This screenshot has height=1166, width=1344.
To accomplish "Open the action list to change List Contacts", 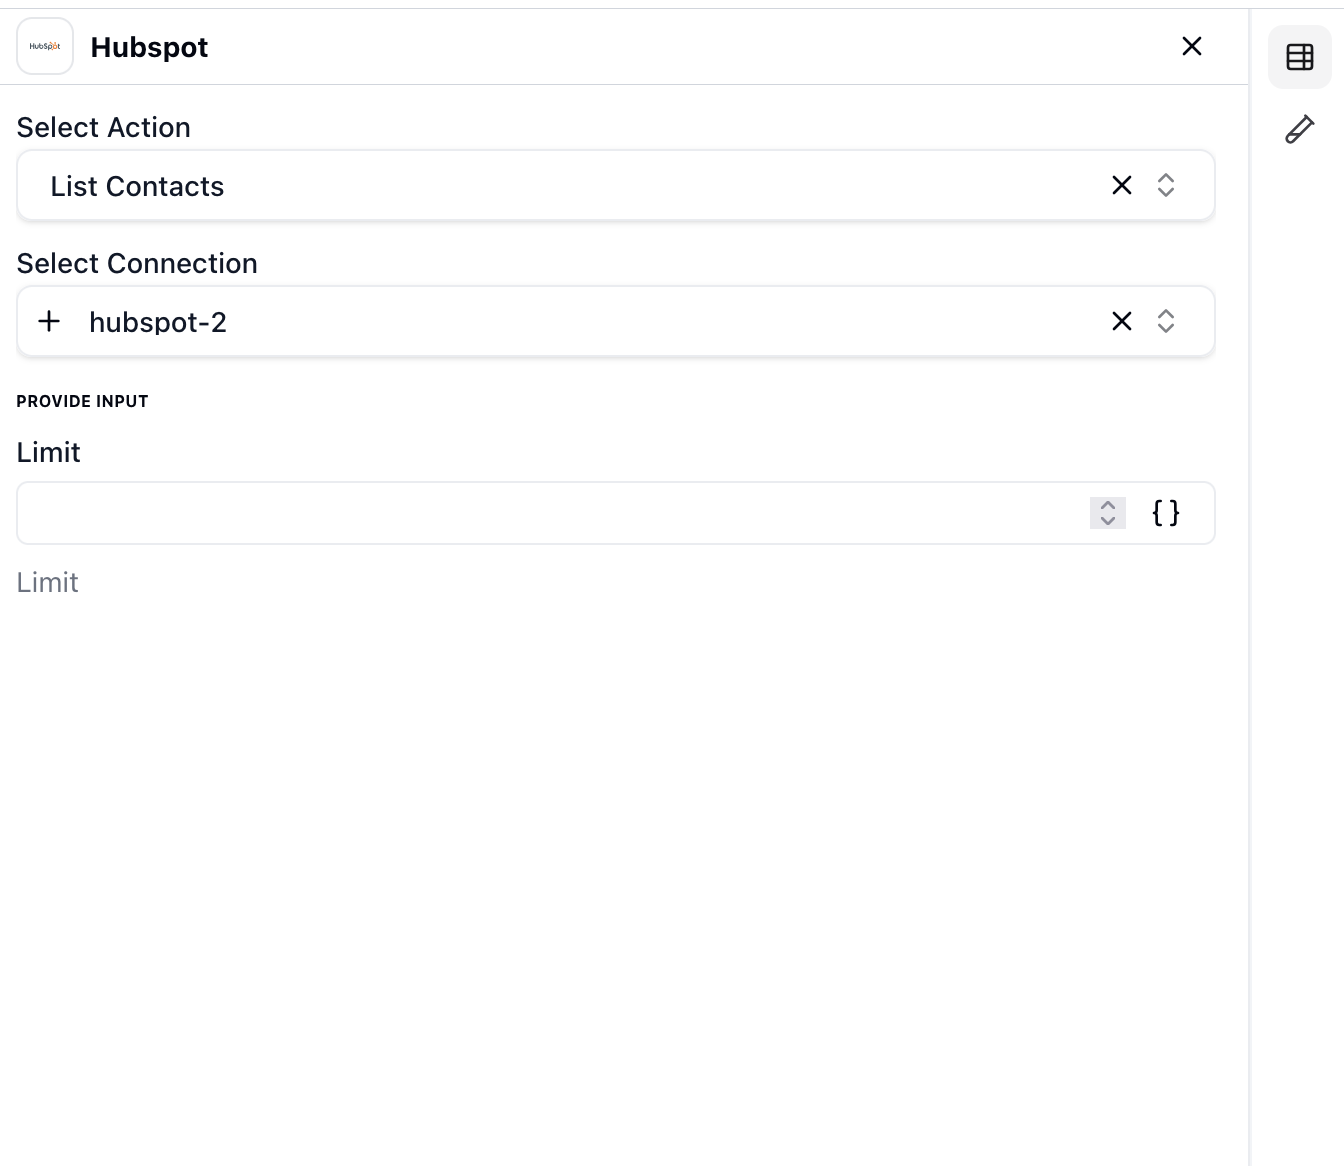I will (x=1166, y=185).
